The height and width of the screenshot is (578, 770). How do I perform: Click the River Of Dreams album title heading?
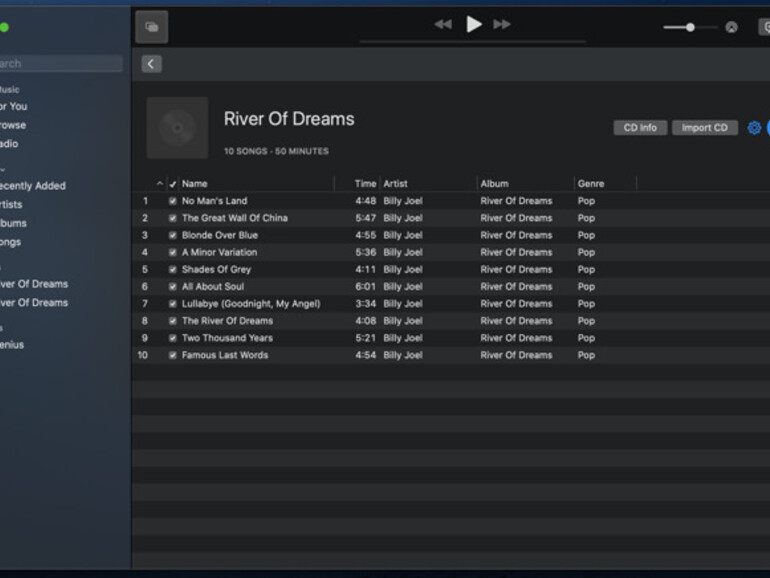tap(289, 119)
